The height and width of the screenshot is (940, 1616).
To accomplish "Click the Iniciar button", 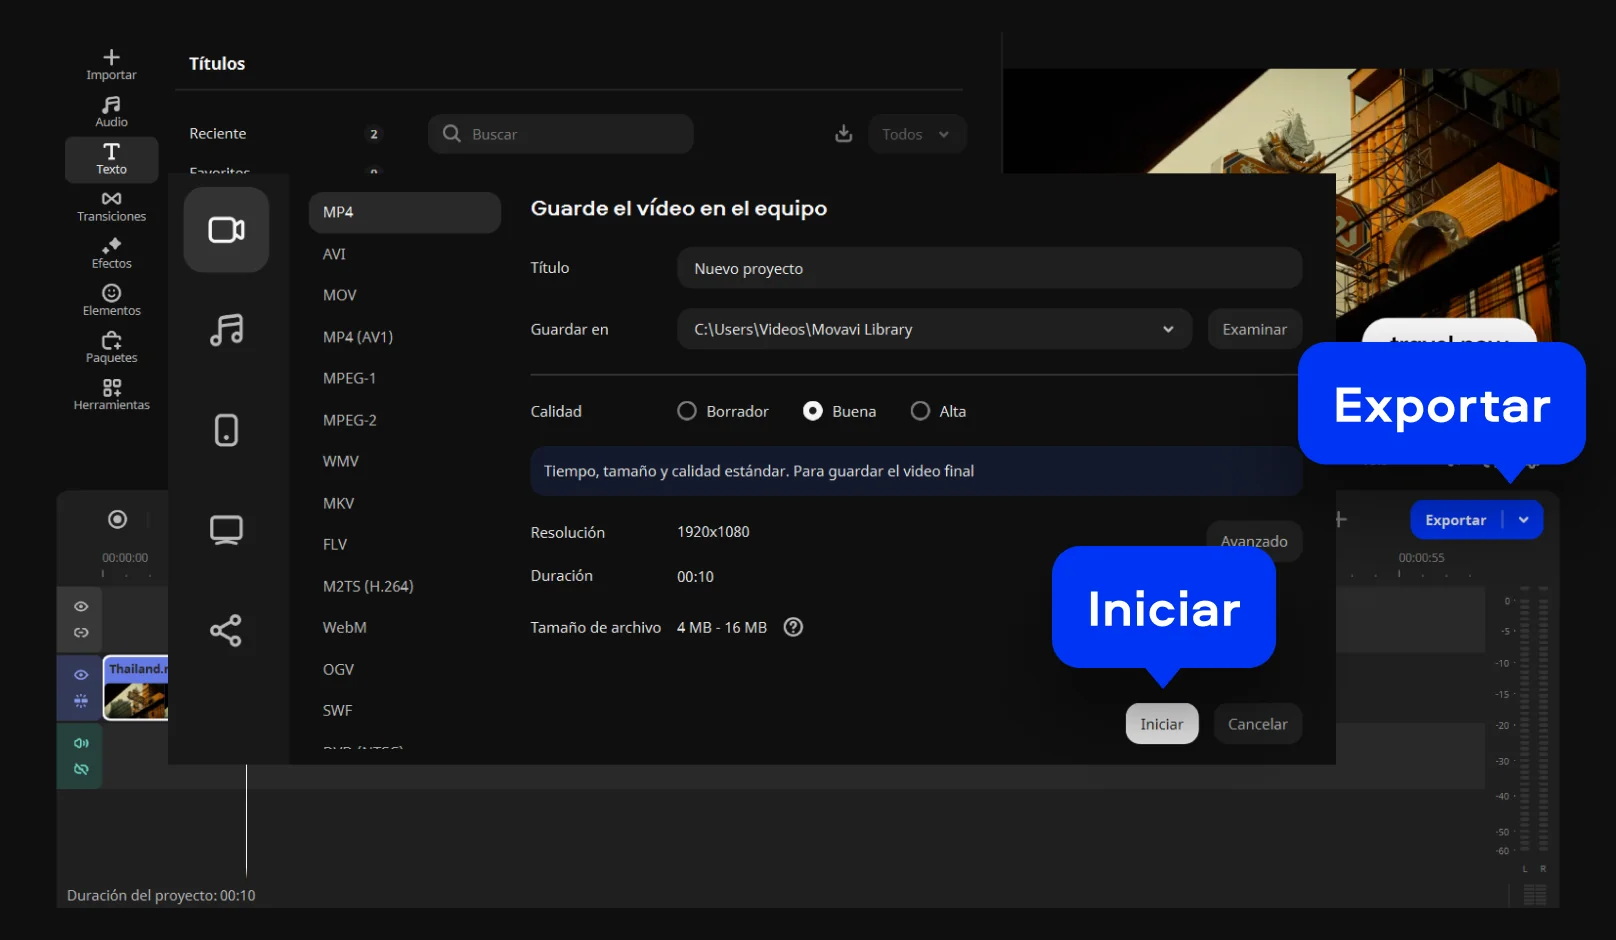I will (1161, 724).
